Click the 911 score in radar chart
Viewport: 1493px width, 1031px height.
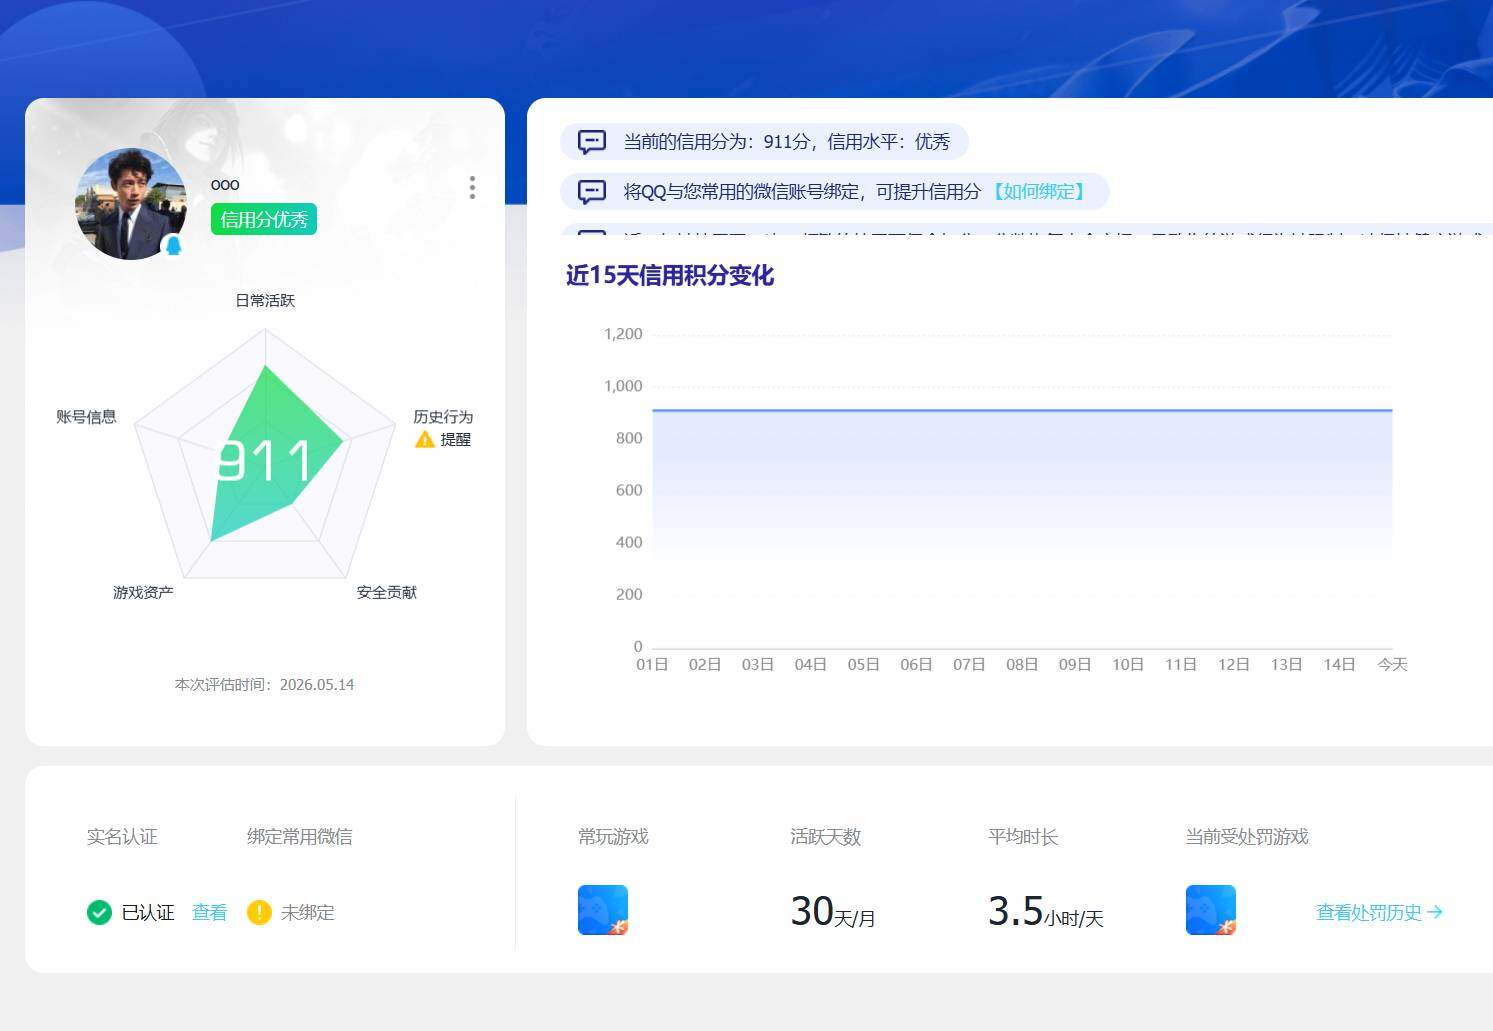[265, 461]
